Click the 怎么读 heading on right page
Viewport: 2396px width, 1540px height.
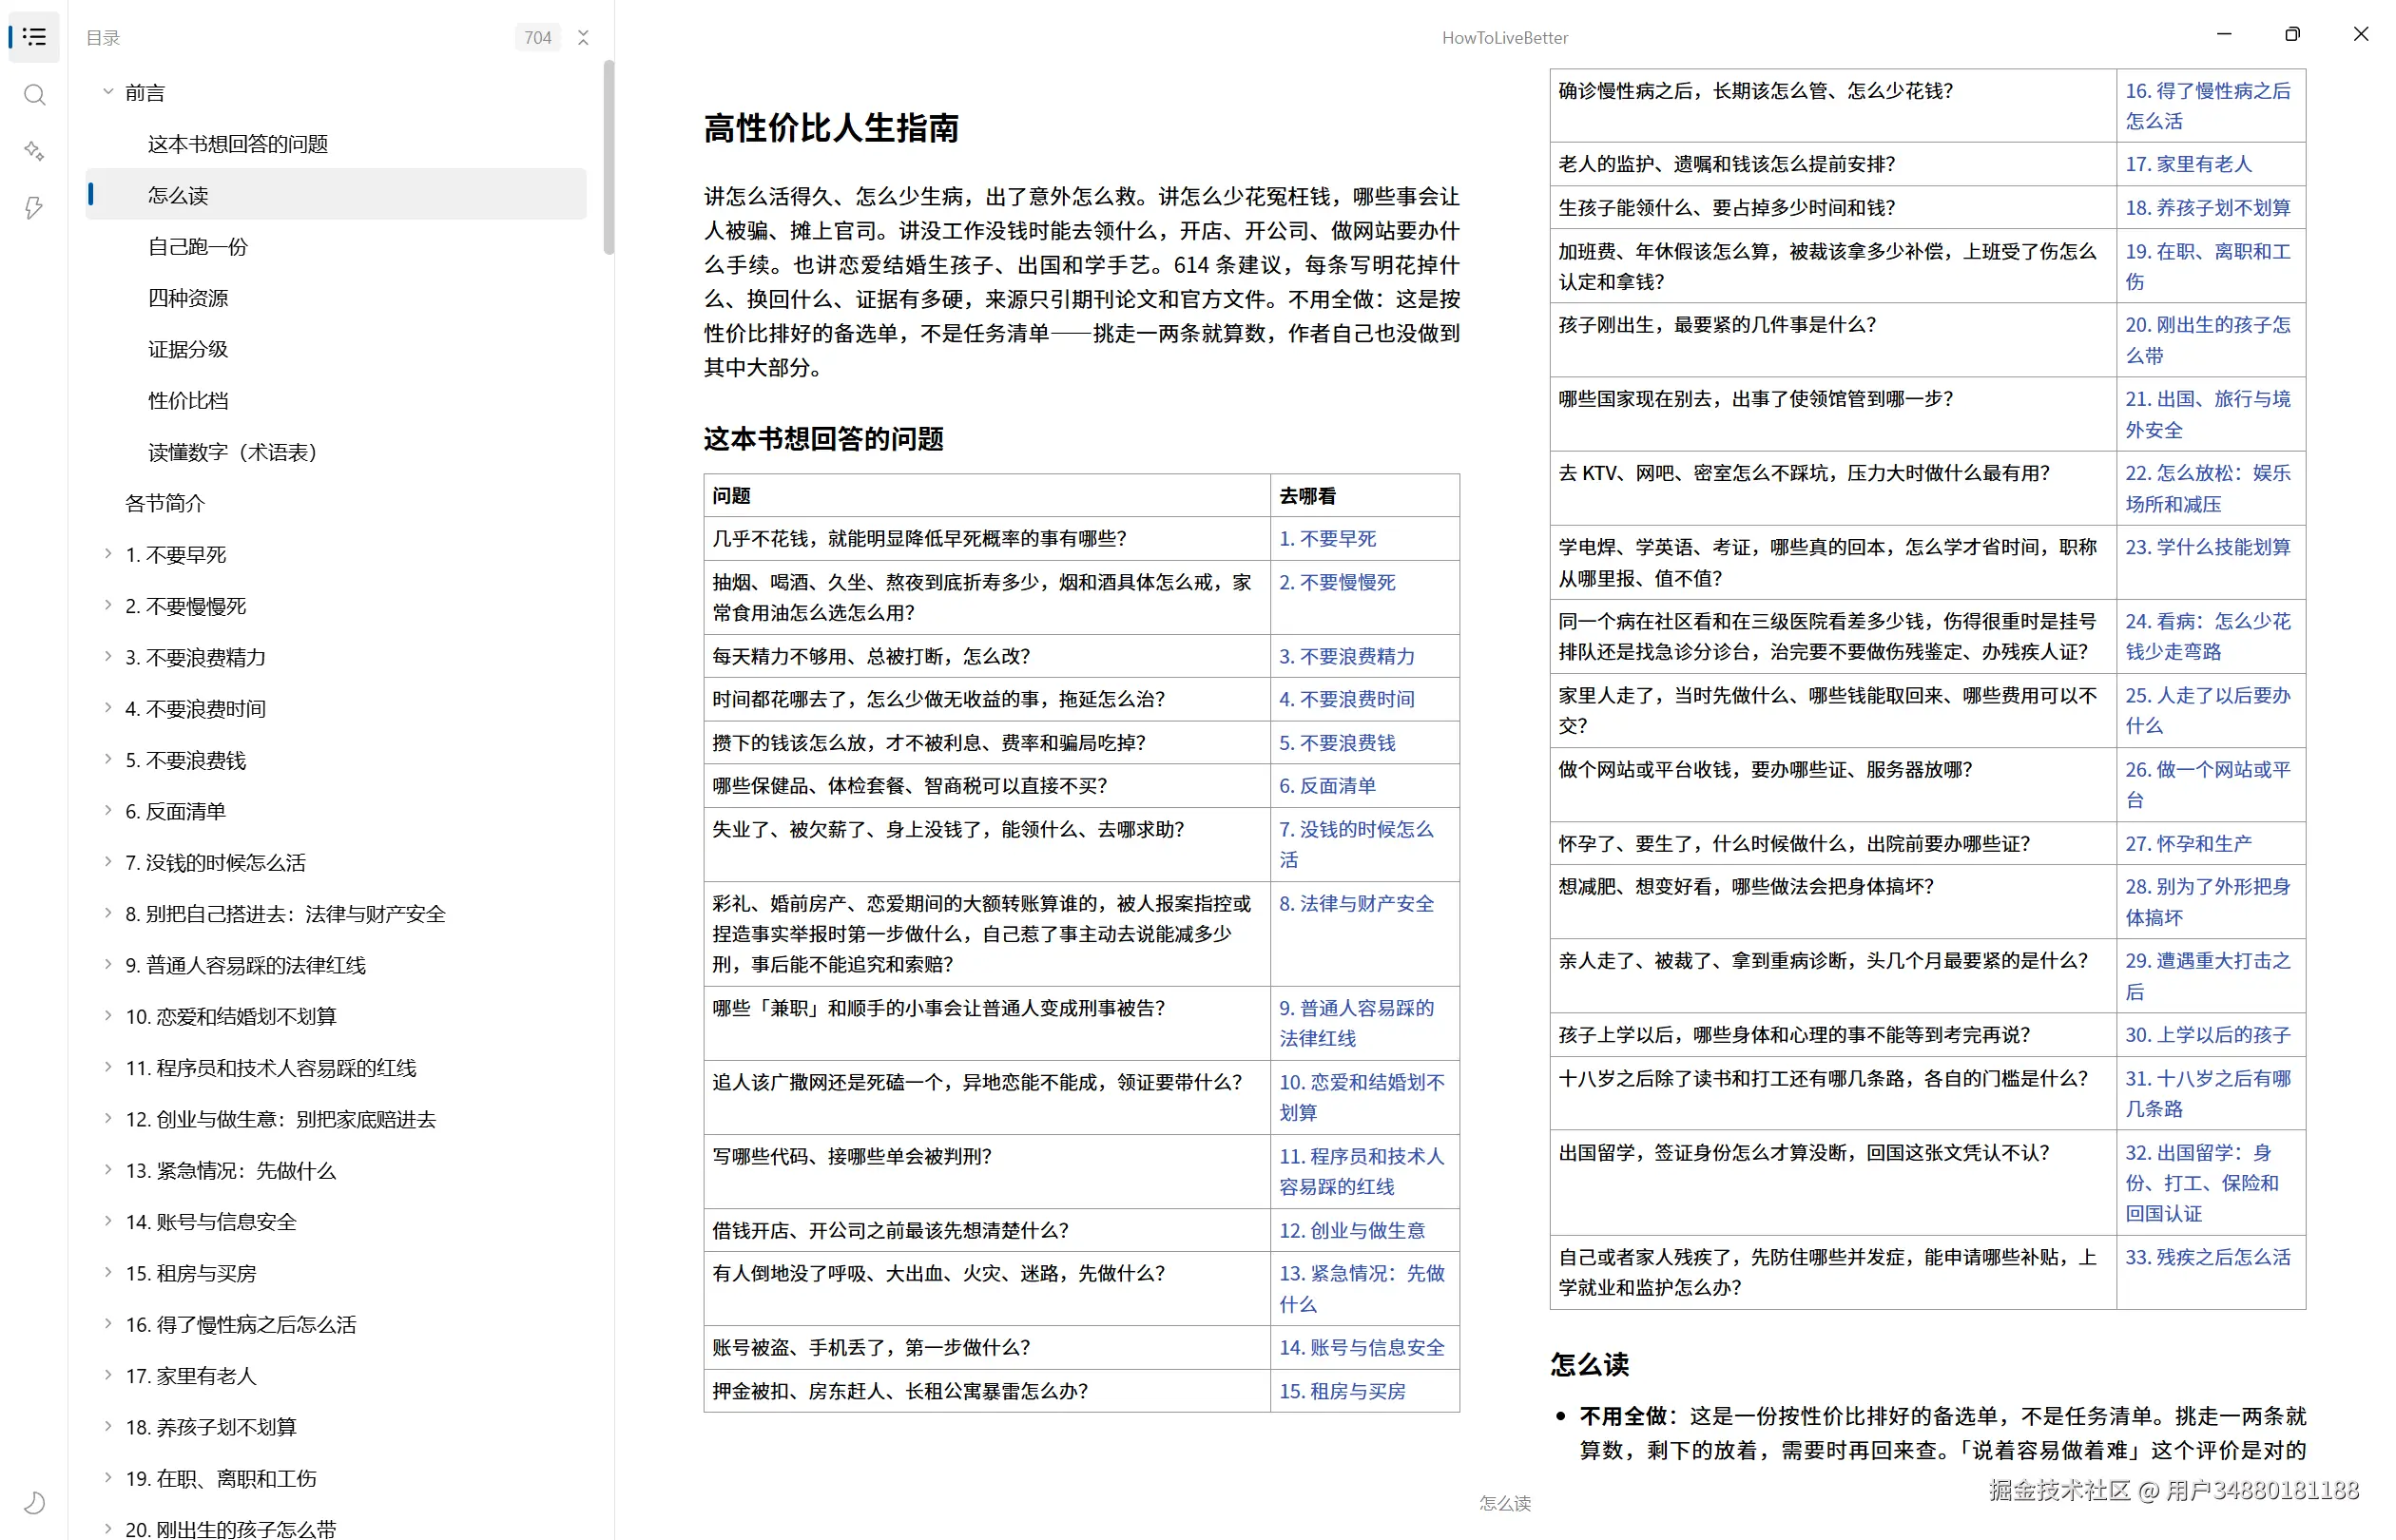pyautogui.click(x=1589, y=1365)
